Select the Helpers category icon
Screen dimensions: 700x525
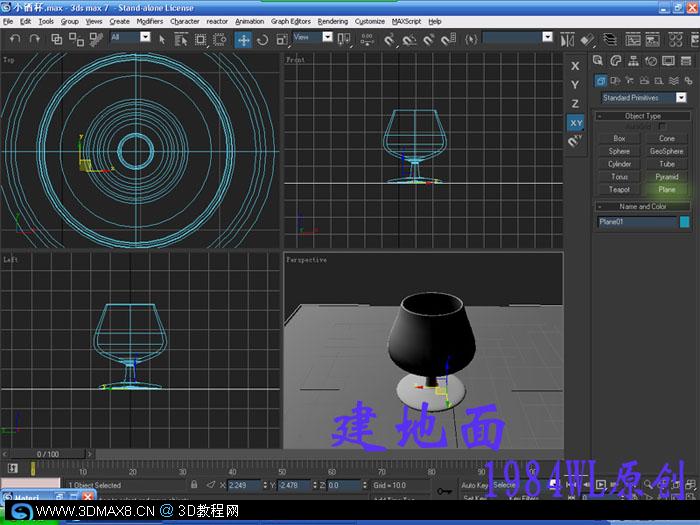659,81
